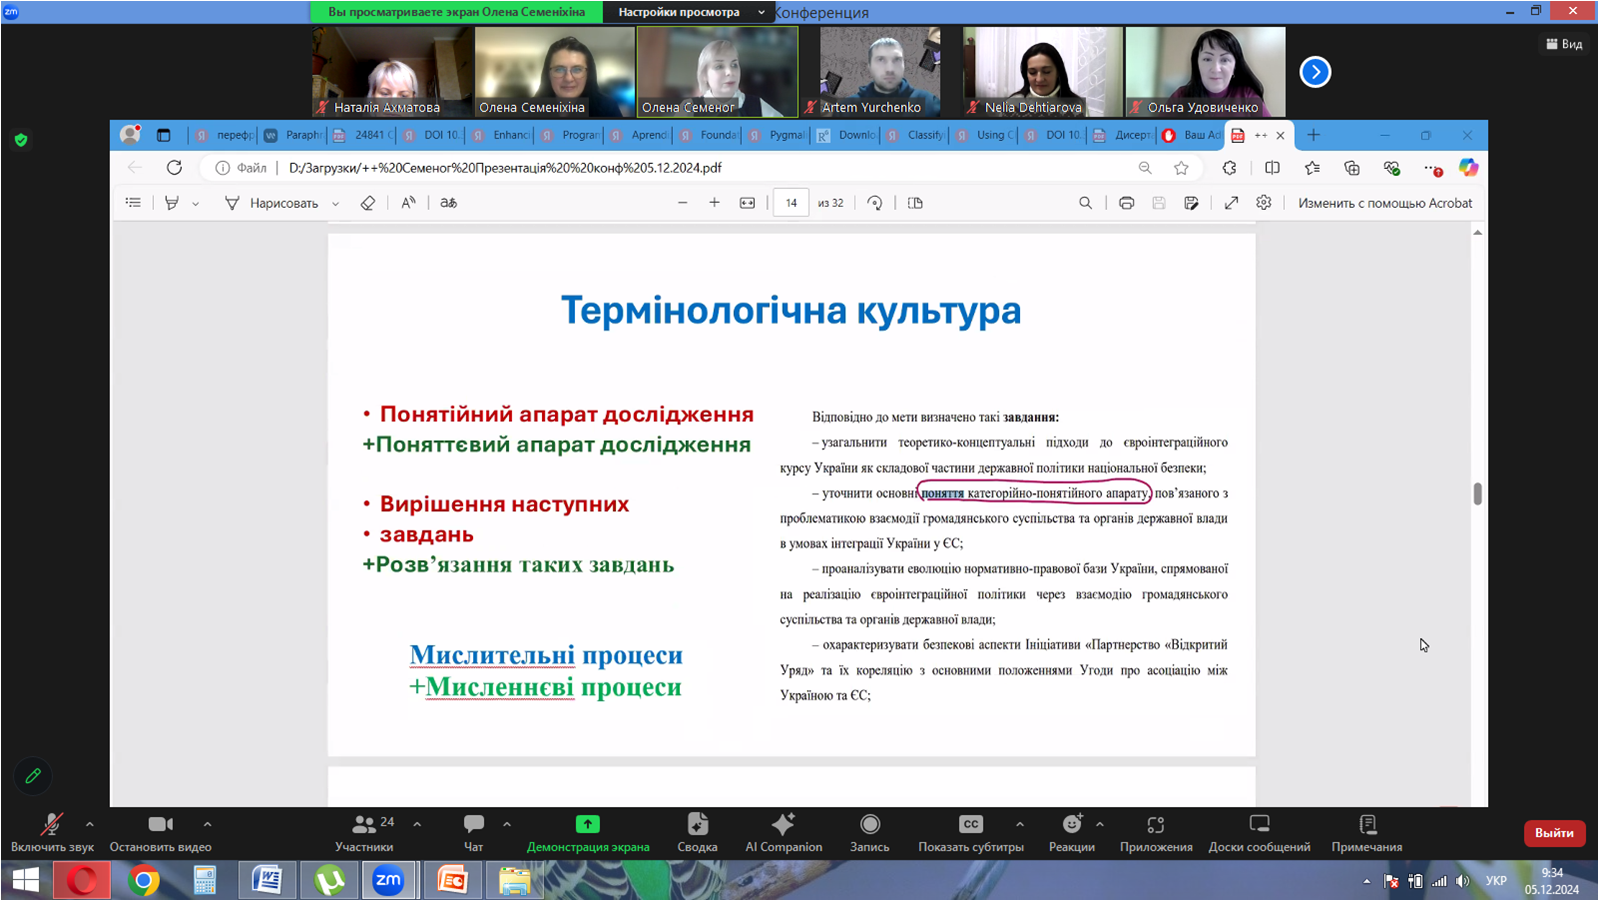Open Примечания notes

pos(1367,832)
